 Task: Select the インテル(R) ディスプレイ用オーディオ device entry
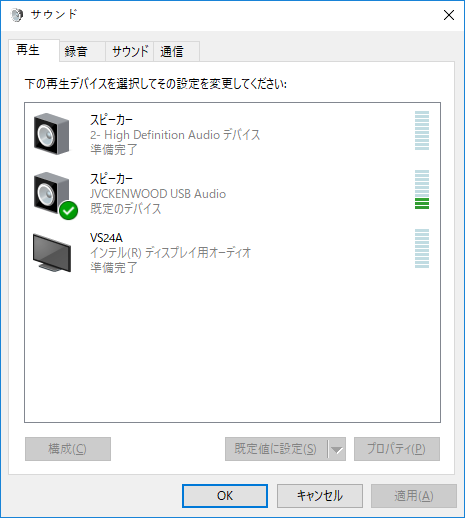pyautogui.click(x=232, y=253)
